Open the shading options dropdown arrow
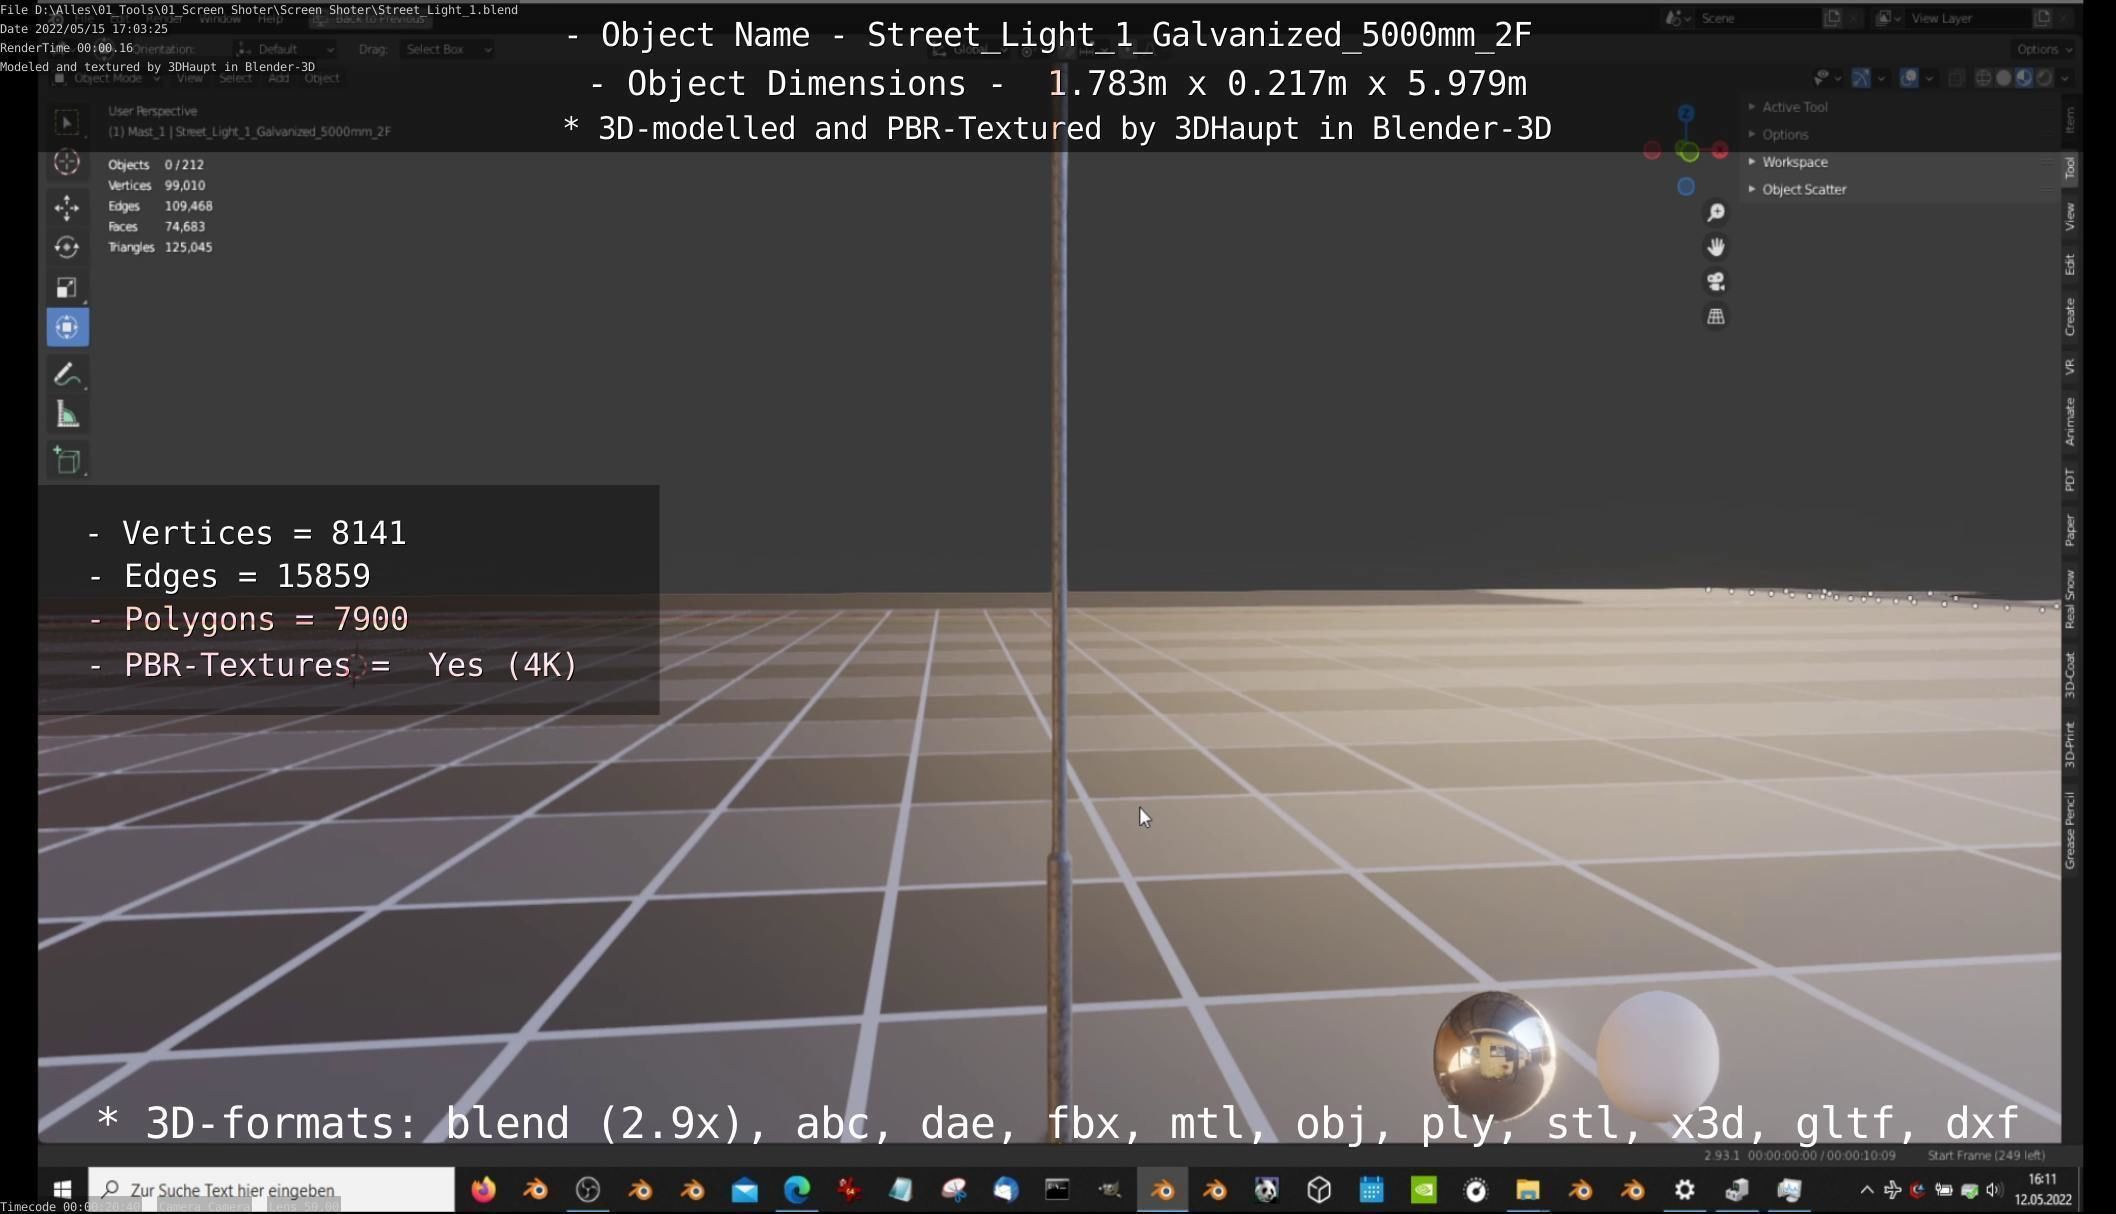Image resolution: width=2116 pixels, height=1214 pixels. pyautogui.click(x=2065, y=78)
